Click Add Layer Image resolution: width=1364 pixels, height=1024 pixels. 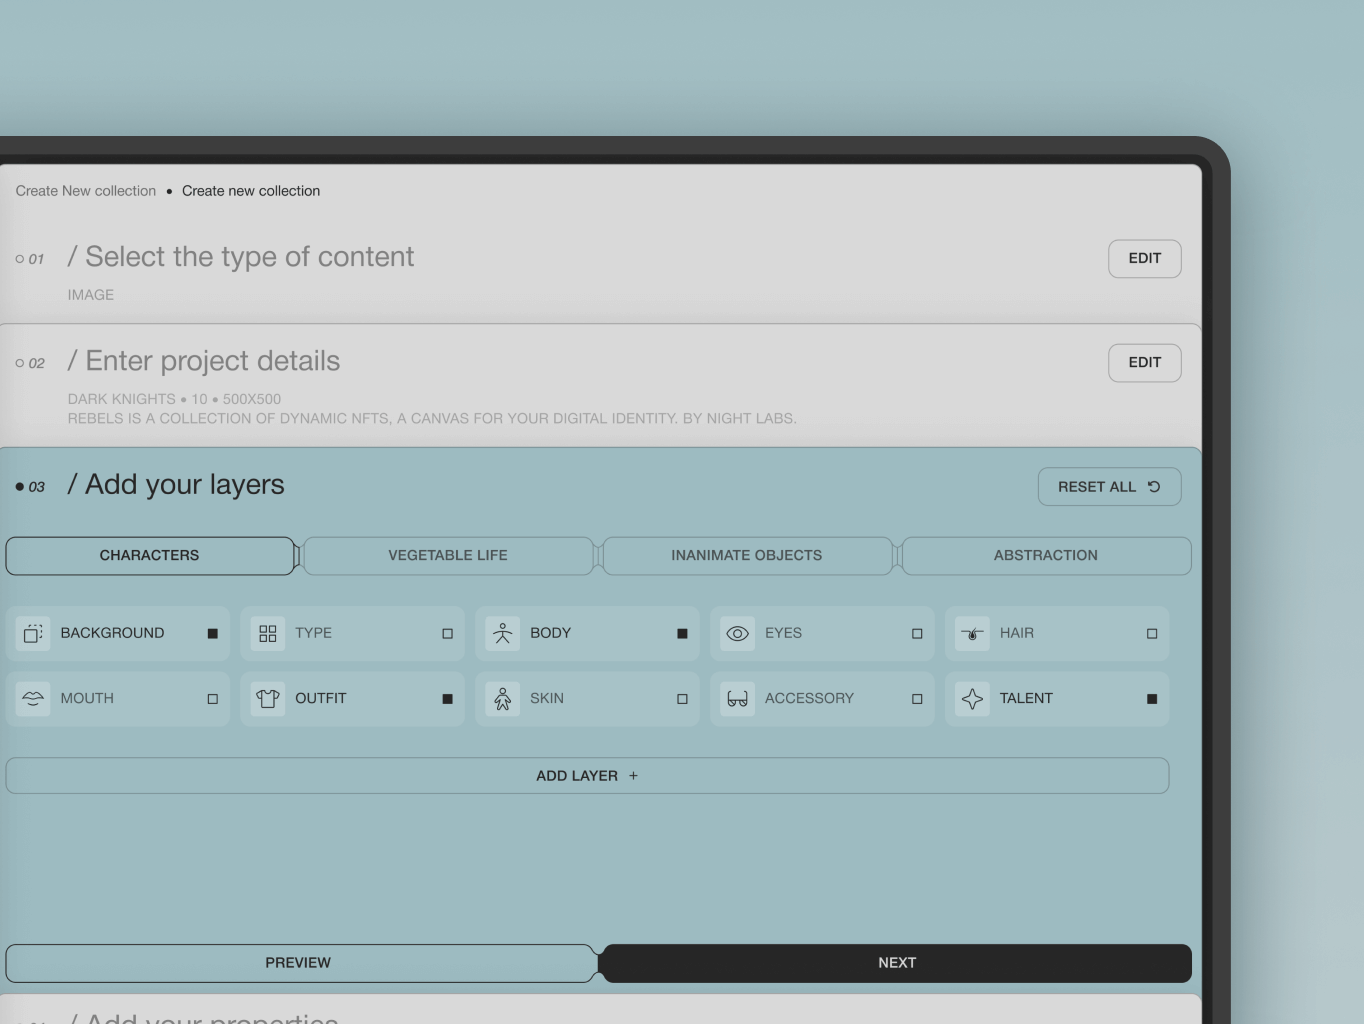click(587, 775)
